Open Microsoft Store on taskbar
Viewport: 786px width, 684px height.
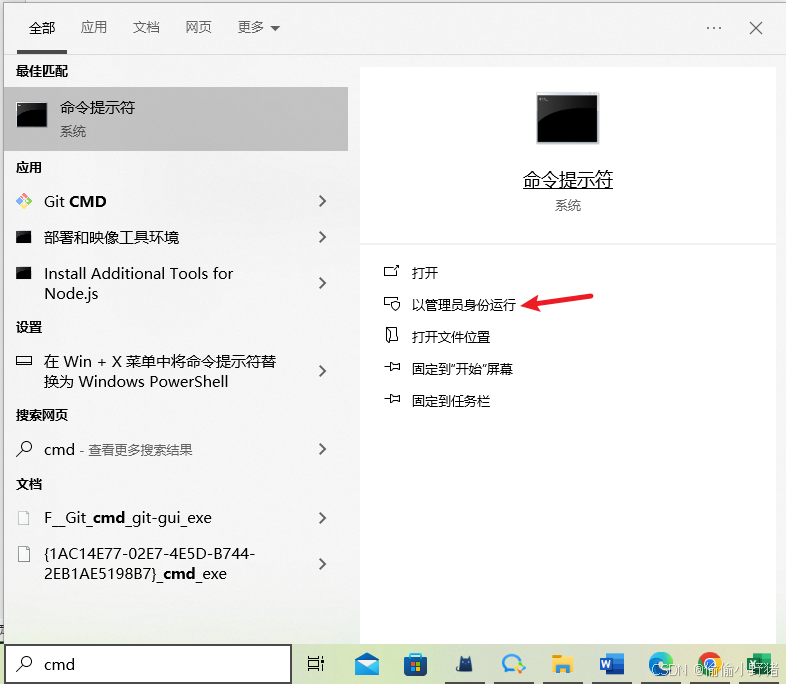coord(416,664)
